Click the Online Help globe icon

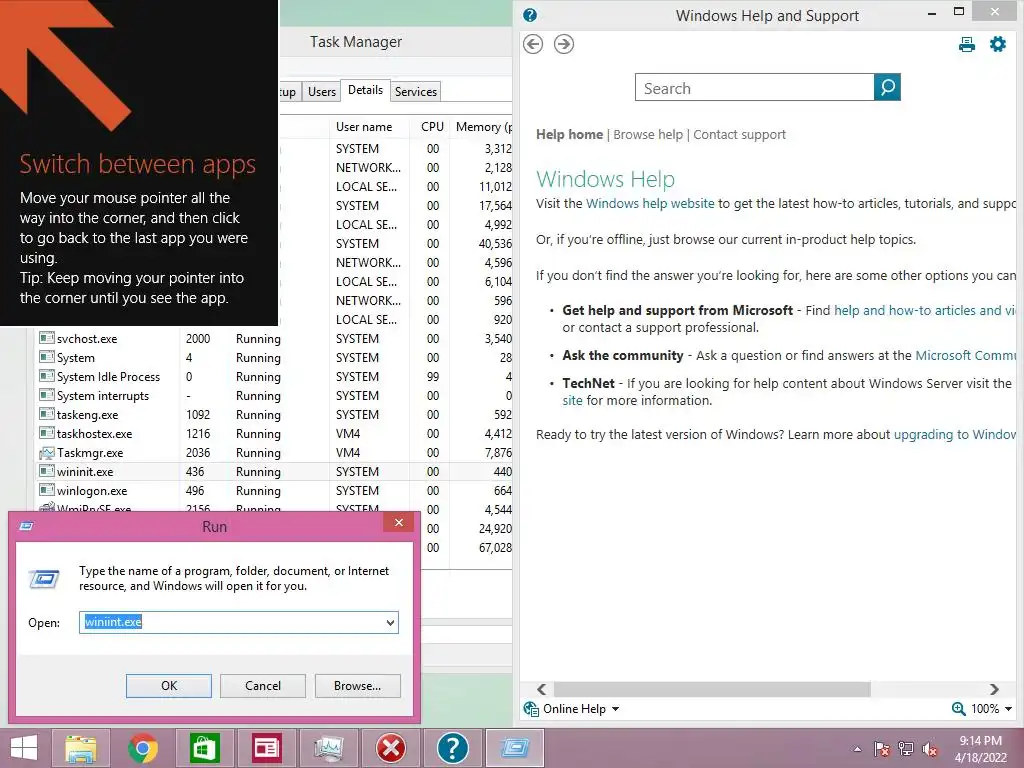click(x=531, y=709)
